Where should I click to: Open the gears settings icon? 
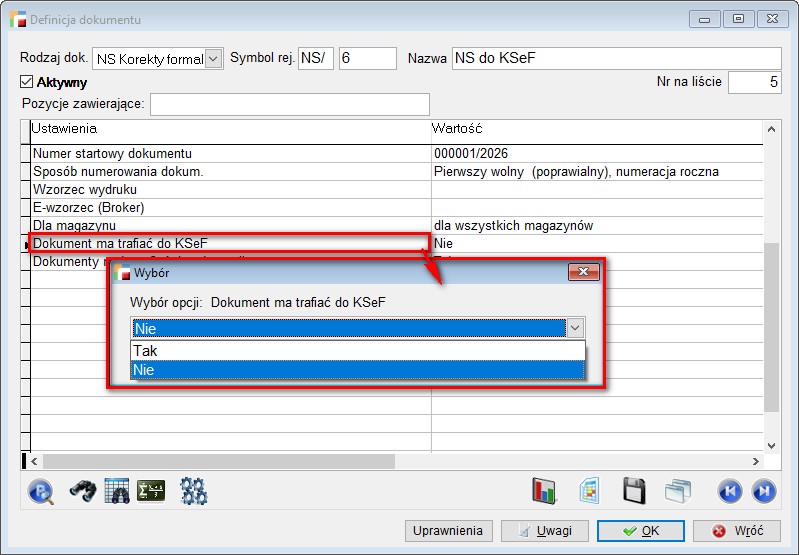tap(193, 491)
